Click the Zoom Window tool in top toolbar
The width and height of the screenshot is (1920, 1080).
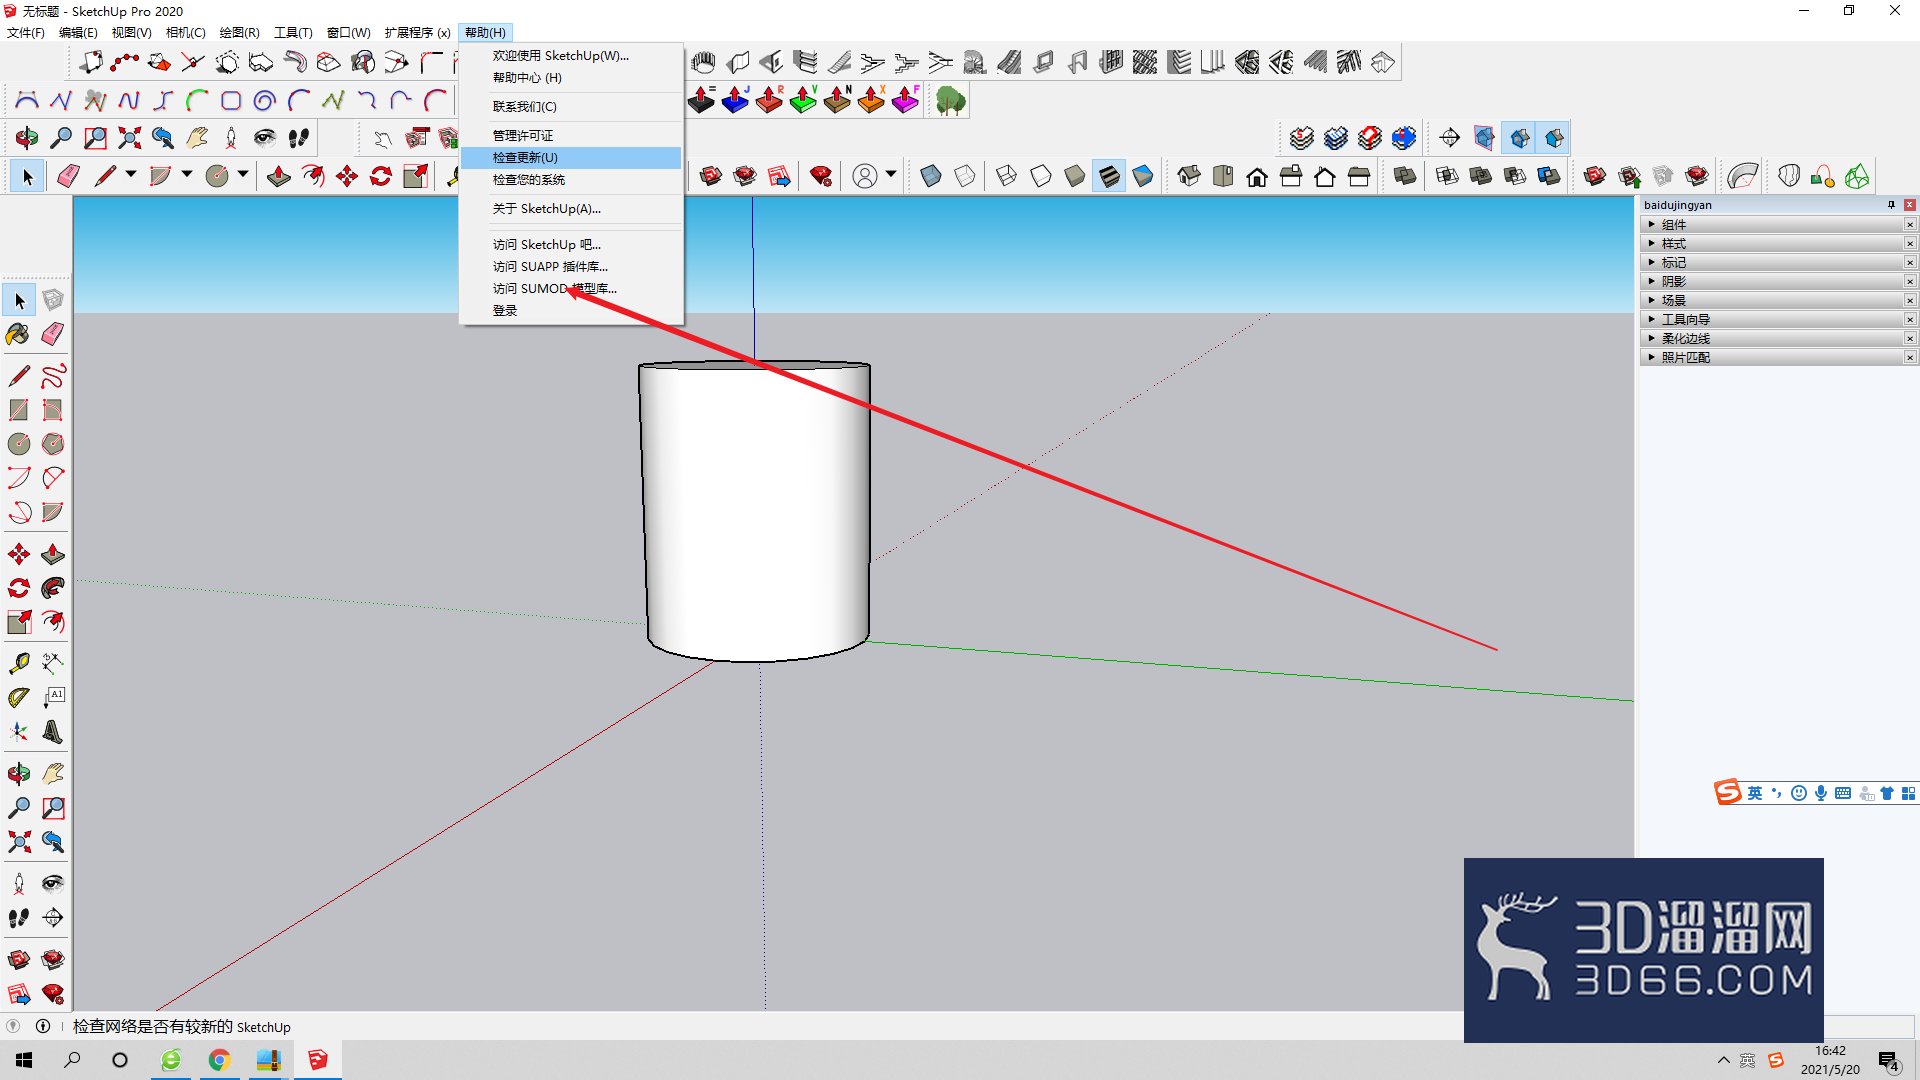pyautogui.click(x=95, y=138)
